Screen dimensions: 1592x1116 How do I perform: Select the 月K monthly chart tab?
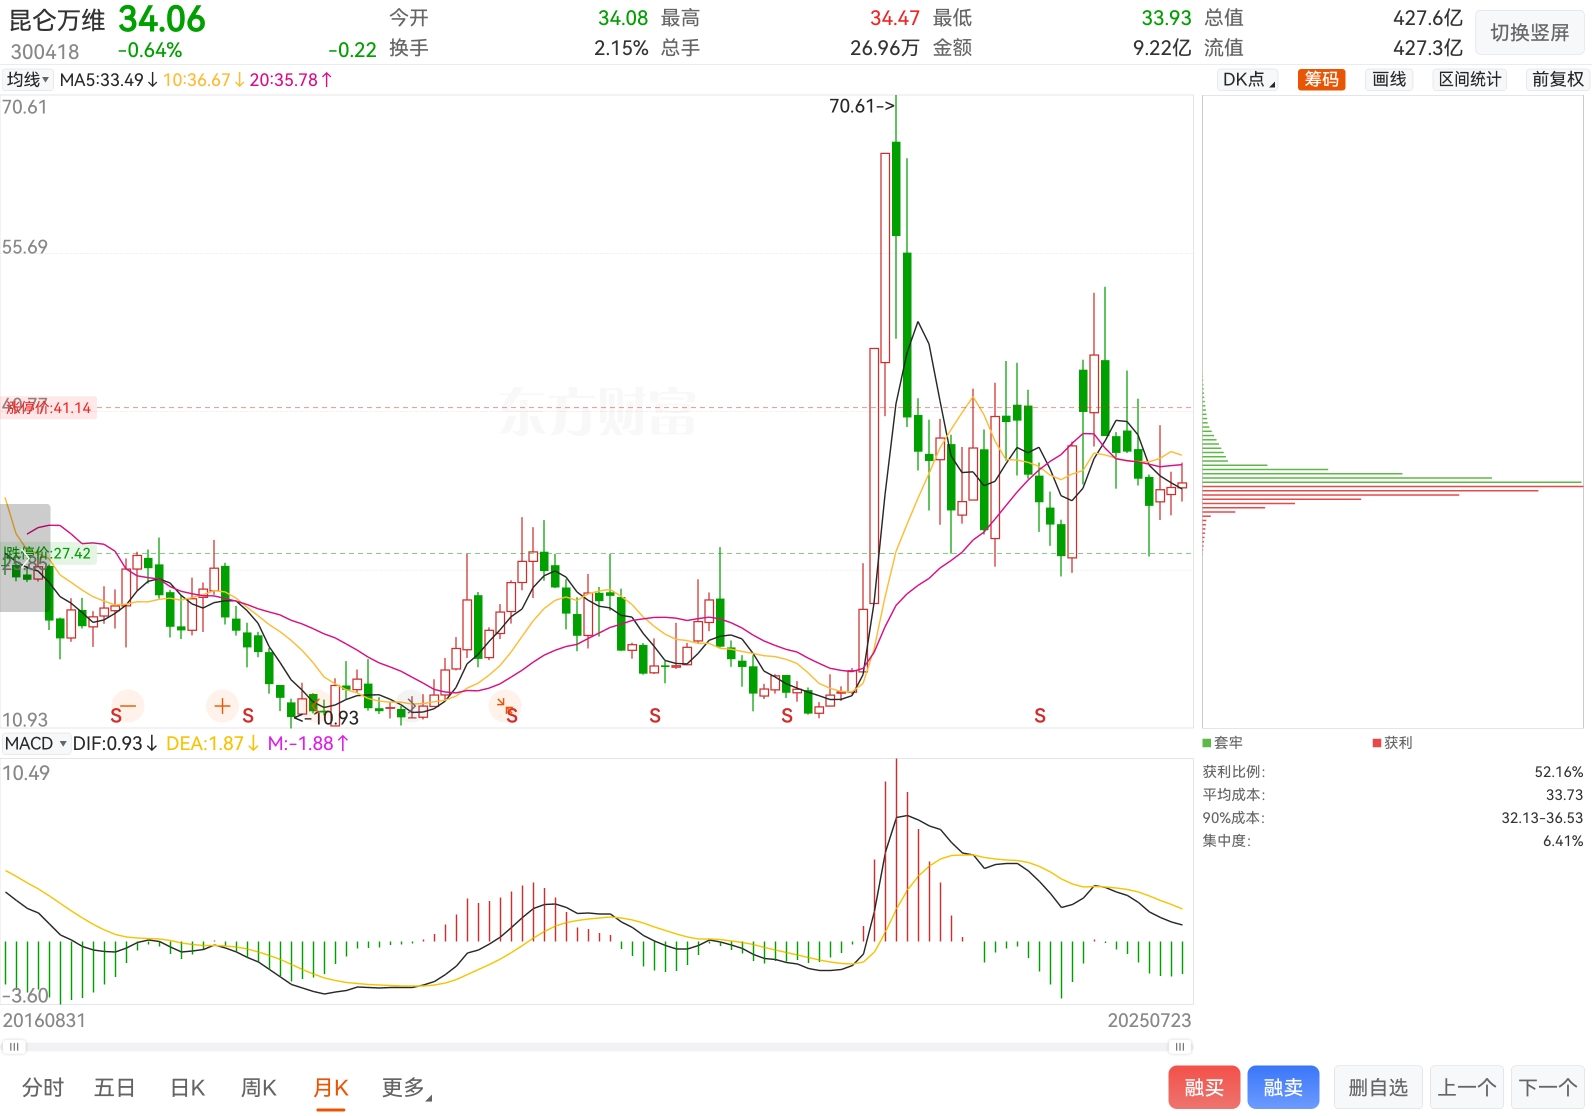331,1088
